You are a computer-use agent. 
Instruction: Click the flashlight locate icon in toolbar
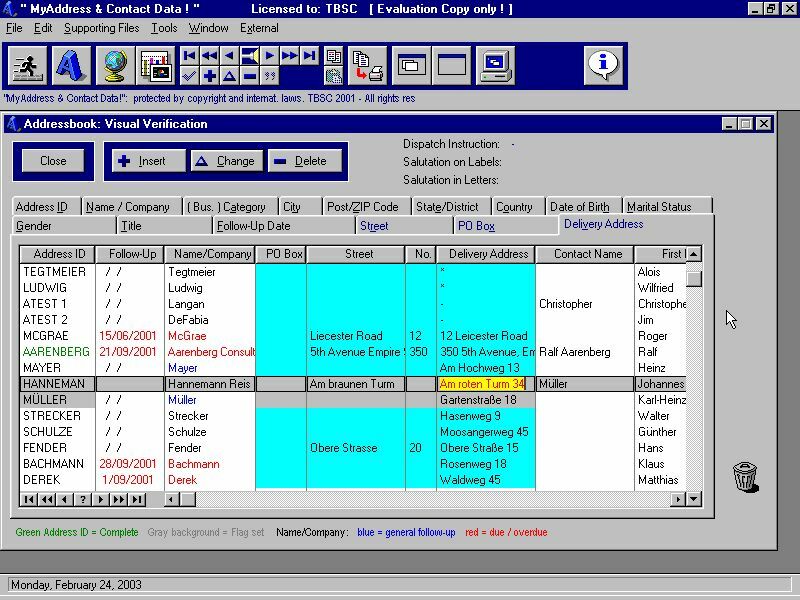pyautogui.click(x=249, y=56)
